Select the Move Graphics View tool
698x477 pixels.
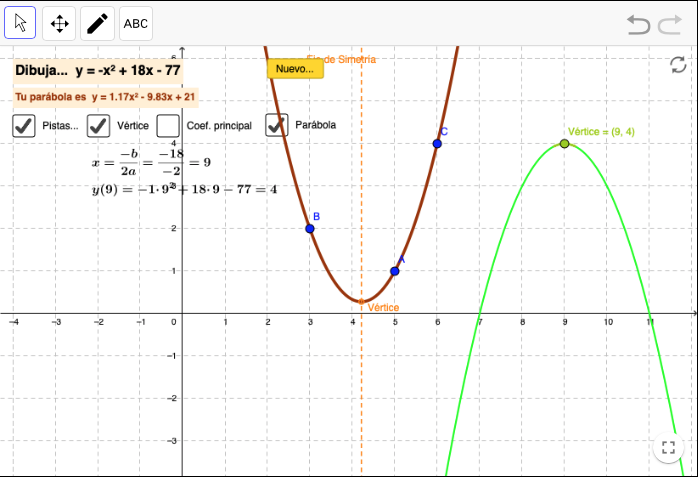[x=59, y=23]
